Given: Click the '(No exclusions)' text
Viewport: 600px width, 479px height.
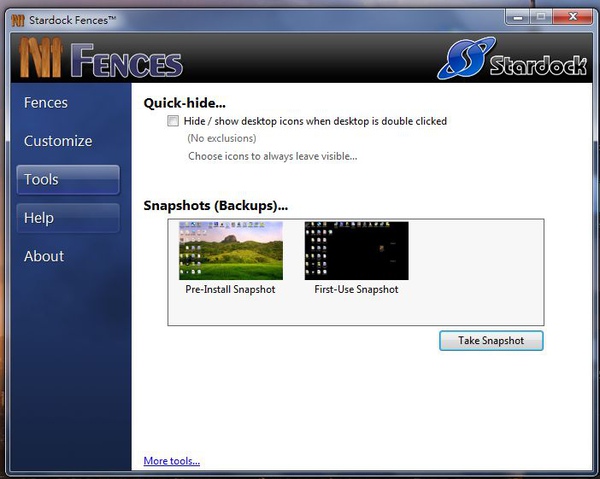Looking at the screenshot, I should [222, 138].
